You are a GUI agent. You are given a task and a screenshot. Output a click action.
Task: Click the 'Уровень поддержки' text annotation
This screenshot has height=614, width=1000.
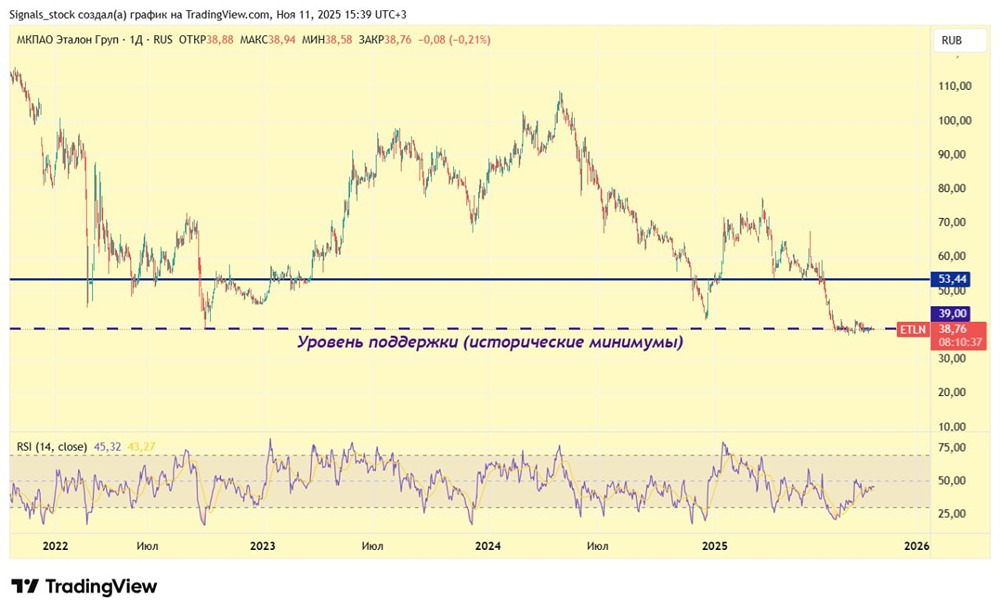(x=490, y=343)
